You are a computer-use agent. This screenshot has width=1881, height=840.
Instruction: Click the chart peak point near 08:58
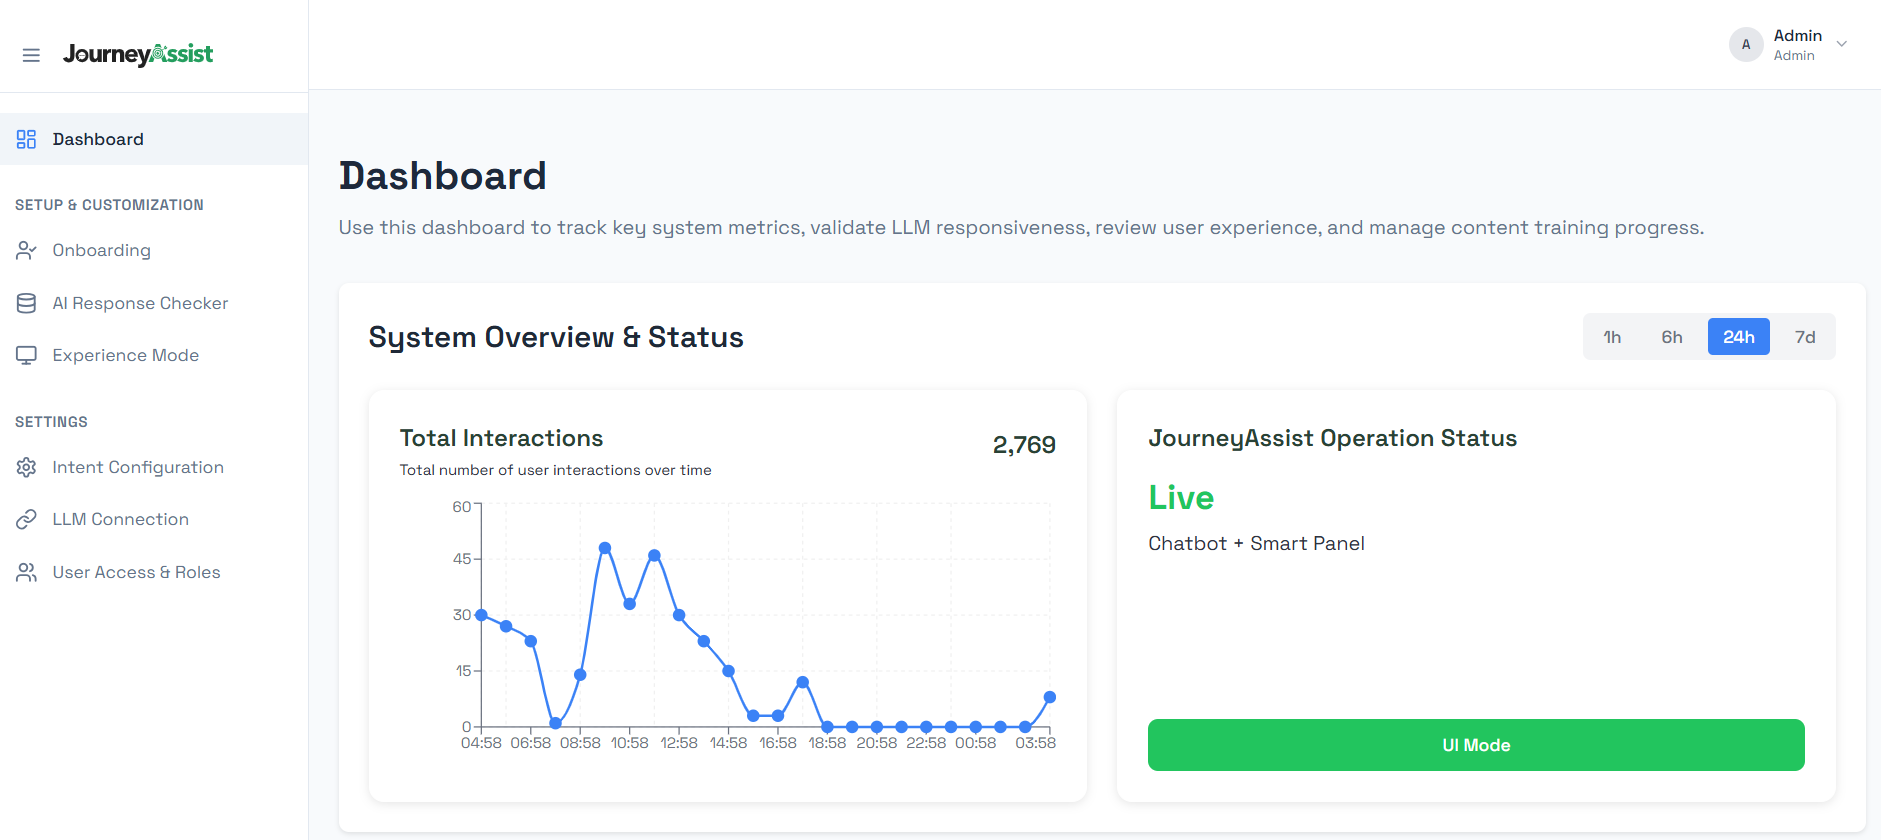pos(605,548)
